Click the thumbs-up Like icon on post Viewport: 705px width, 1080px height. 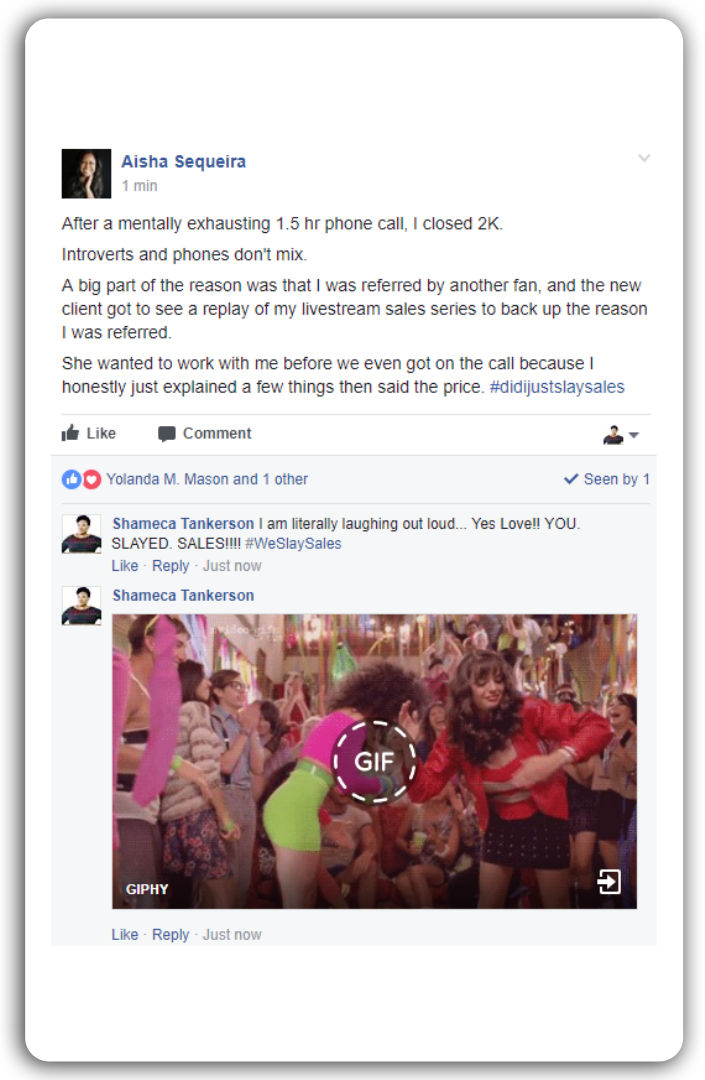coord(70,433)
